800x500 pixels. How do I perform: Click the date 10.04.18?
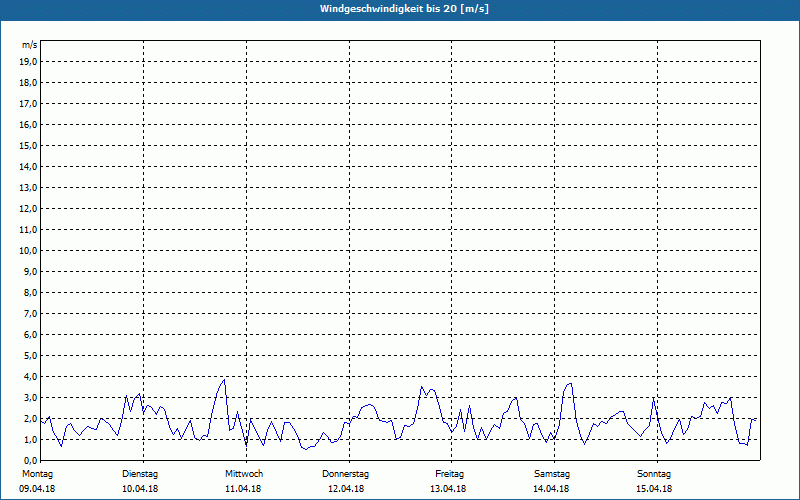140,489
